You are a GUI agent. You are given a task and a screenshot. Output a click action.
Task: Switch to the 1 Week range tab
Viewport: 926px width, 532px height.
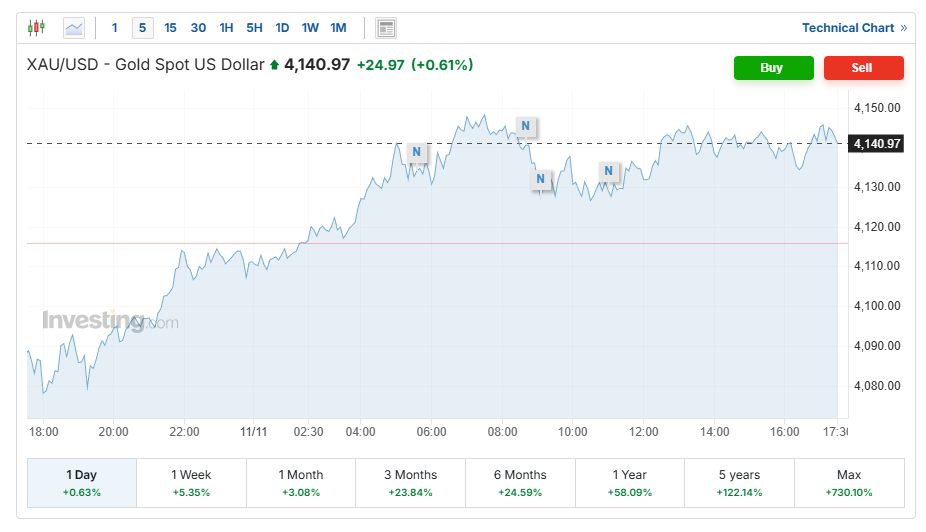(x=191, y=482)
